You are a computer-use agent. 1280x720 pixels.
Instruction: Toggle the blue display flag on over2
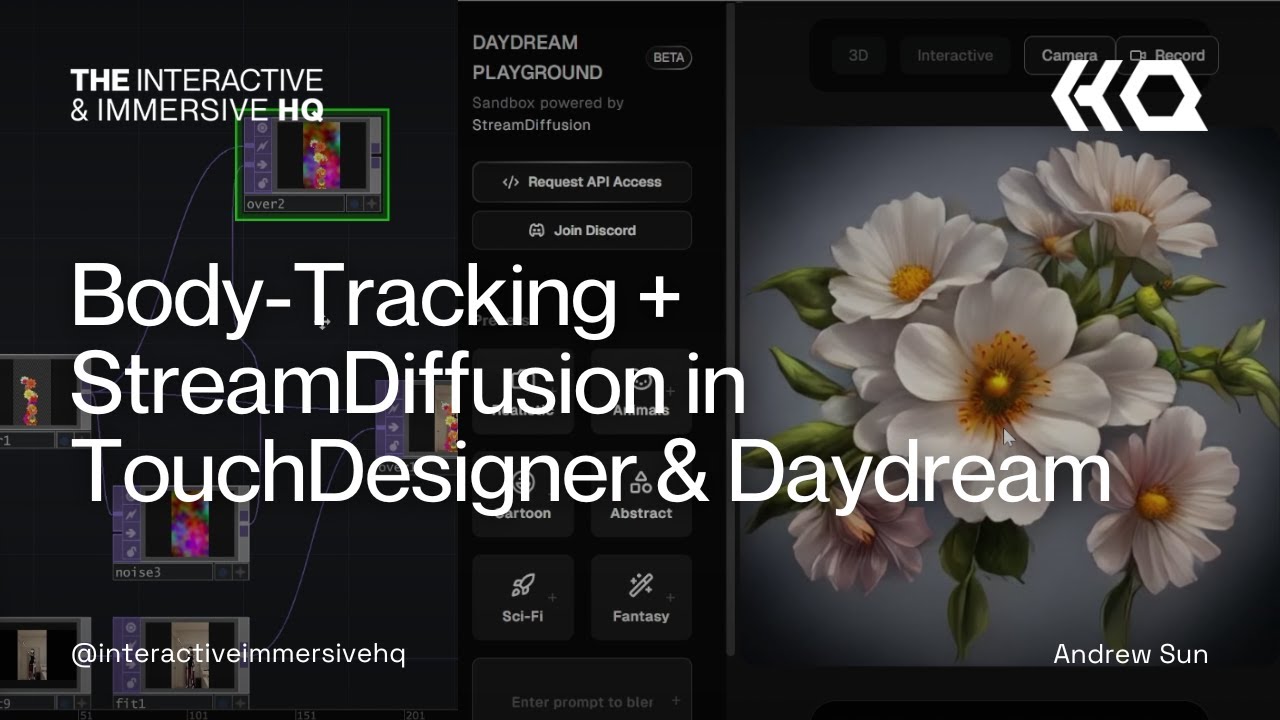(354, 203)
